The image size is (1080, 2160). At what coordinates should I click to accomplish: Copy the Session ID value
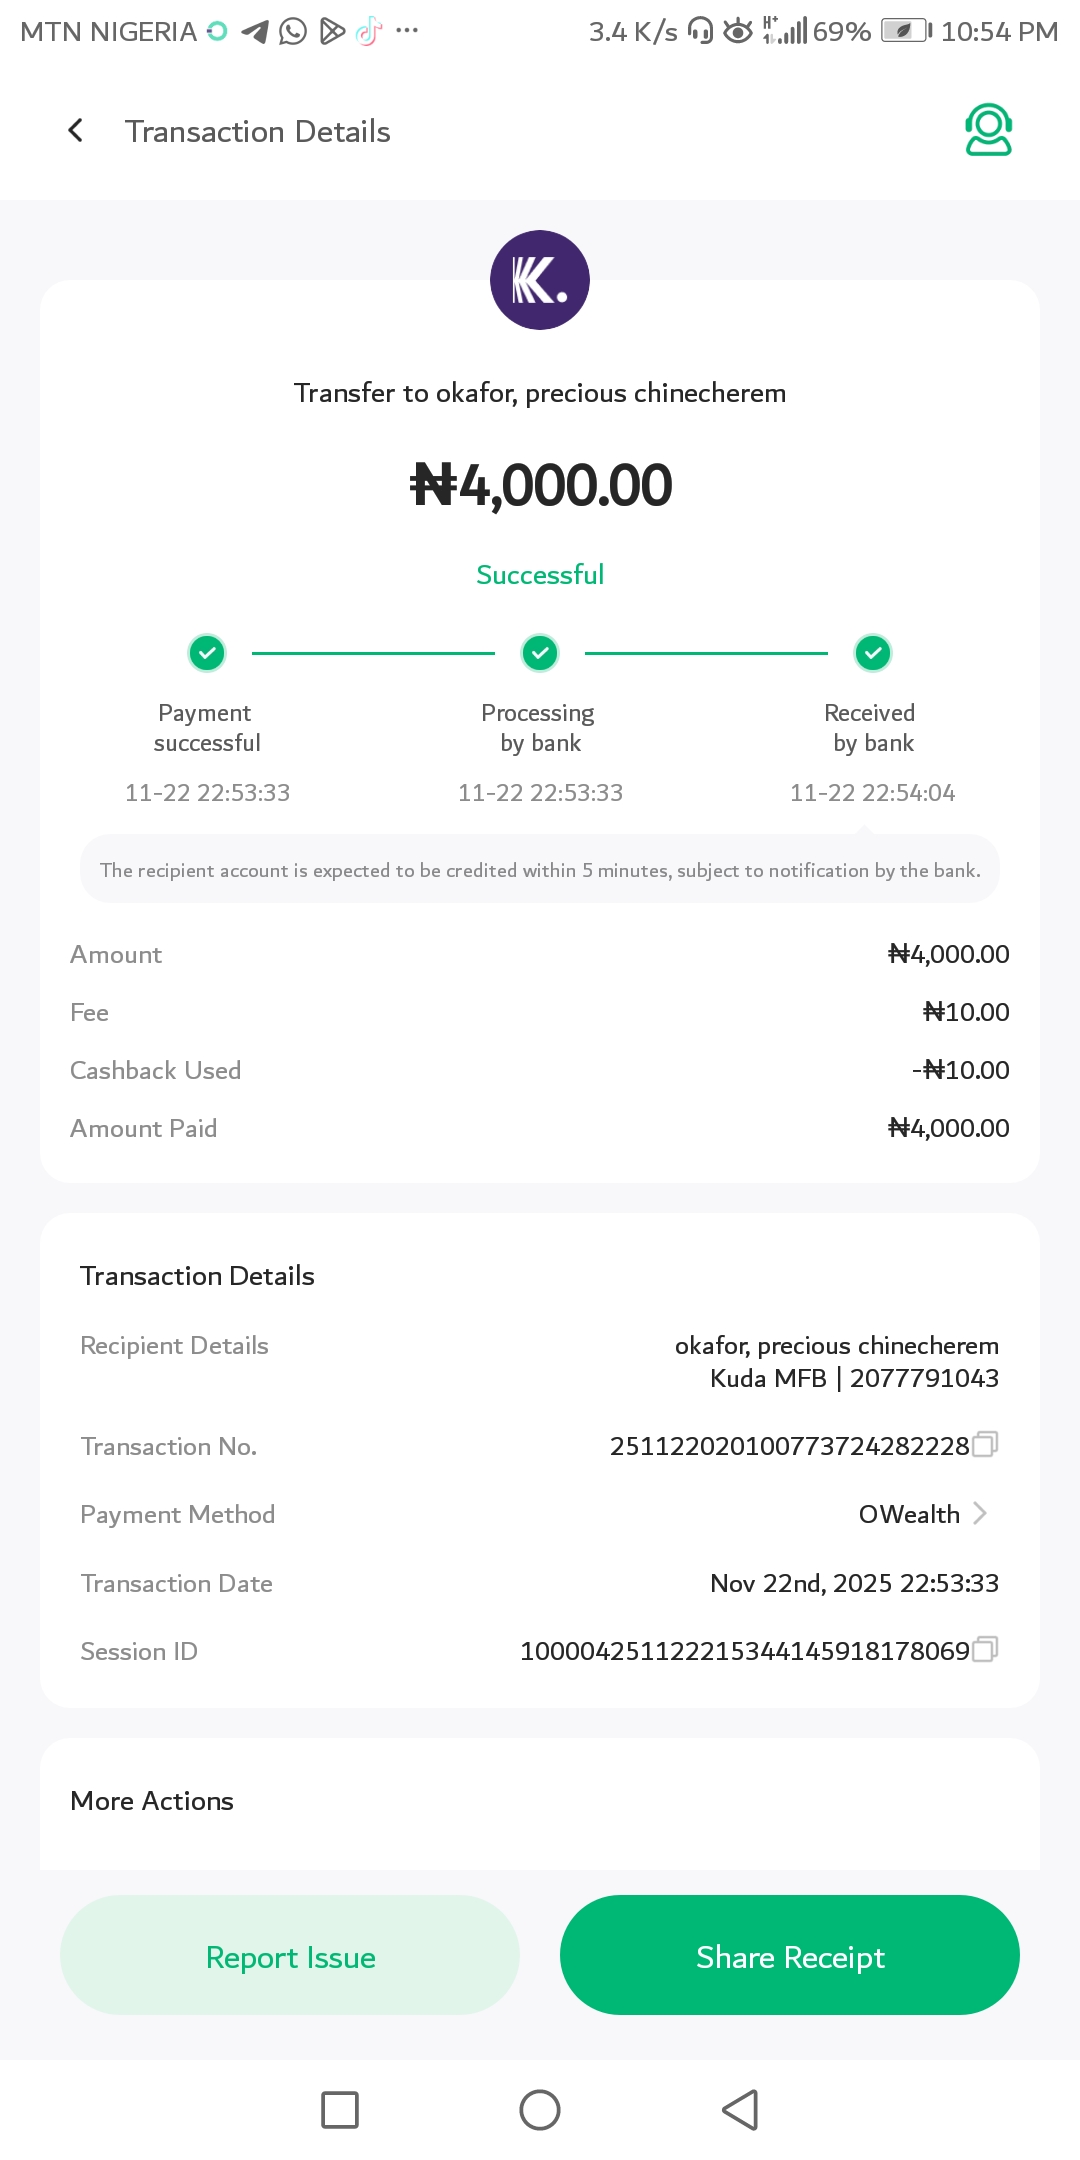(985, 1649)
